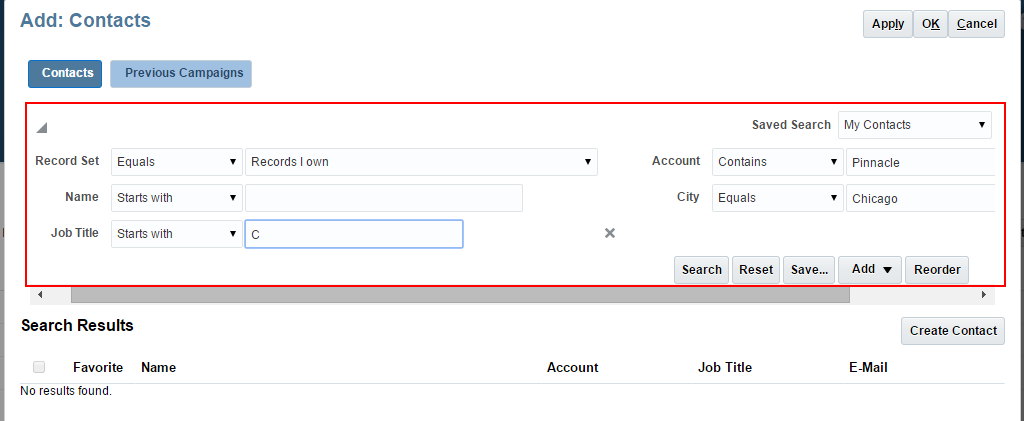The height and width of the screenshot is (421, 1024).
Task: Collapse the search panel triangle
Action: 42,128
